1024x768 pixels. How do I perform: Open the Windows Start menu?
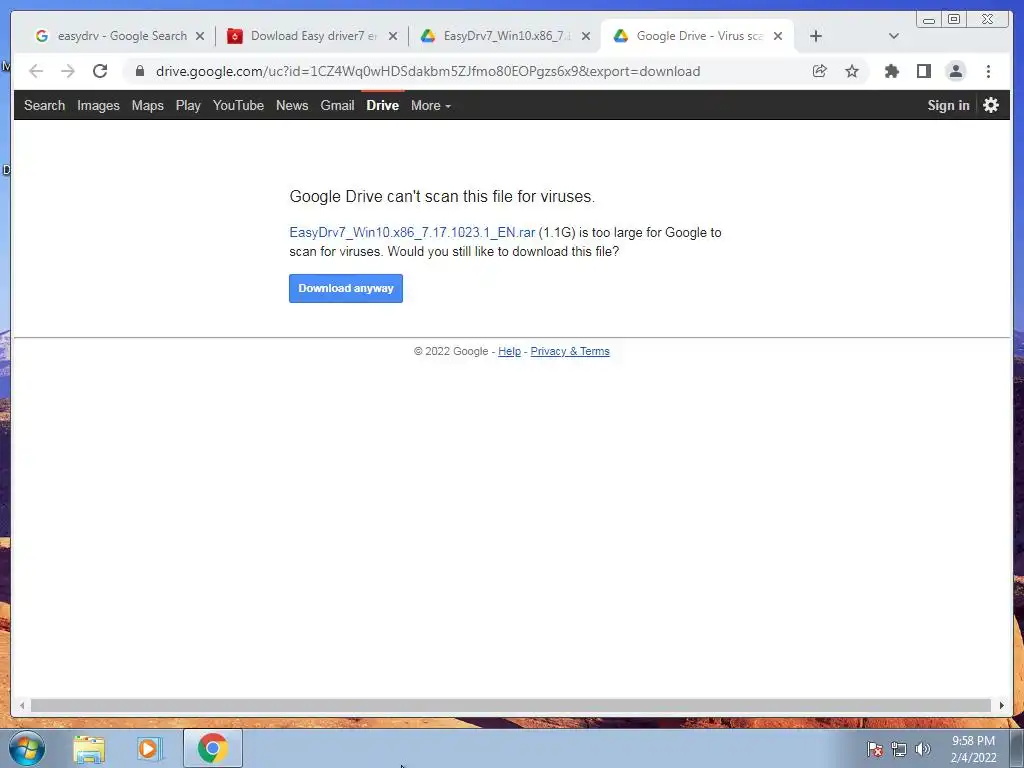(x=27, y=748)
